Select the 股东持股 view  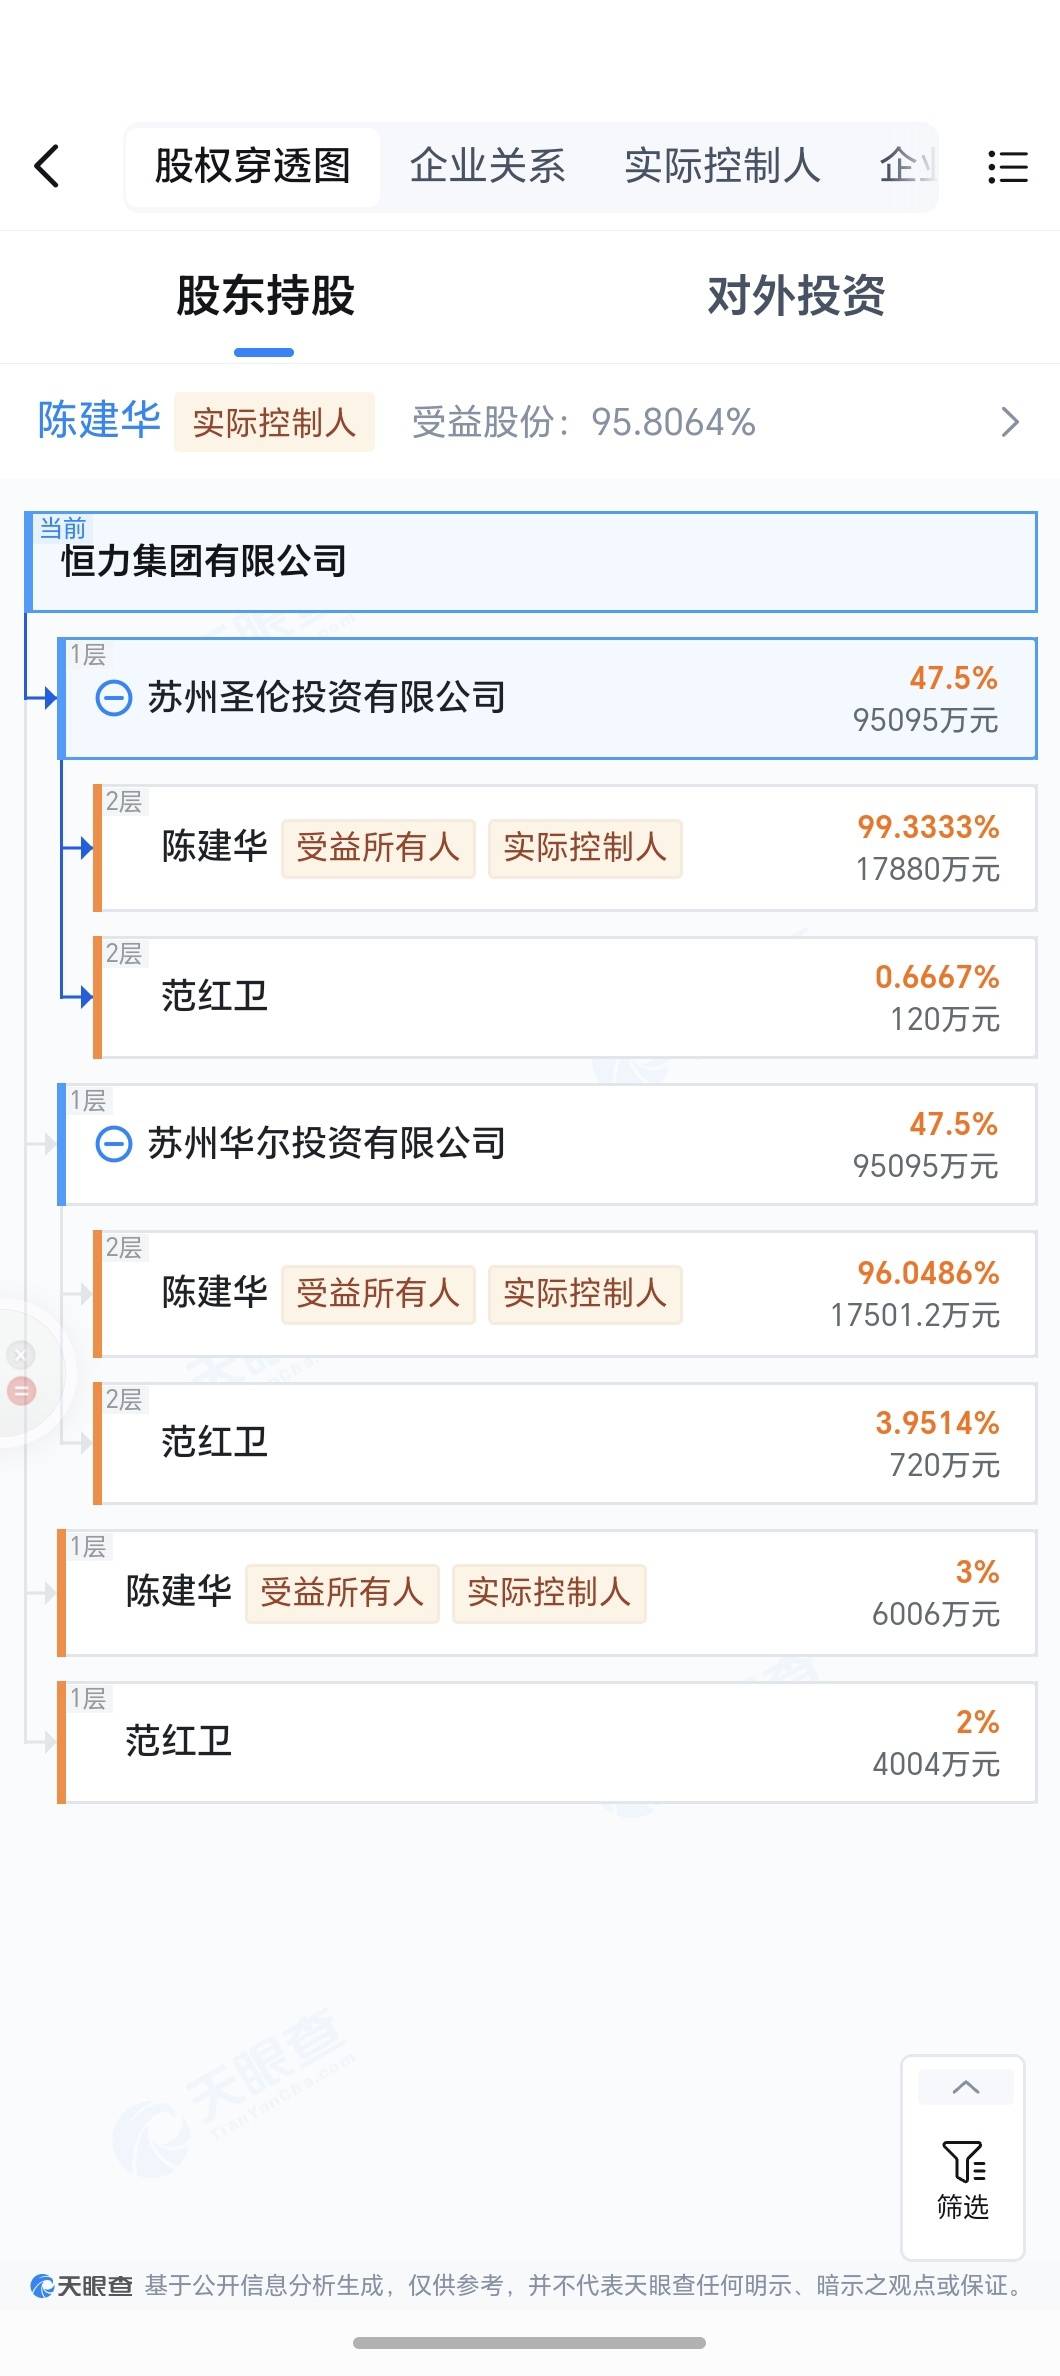[x=265, y=296]
